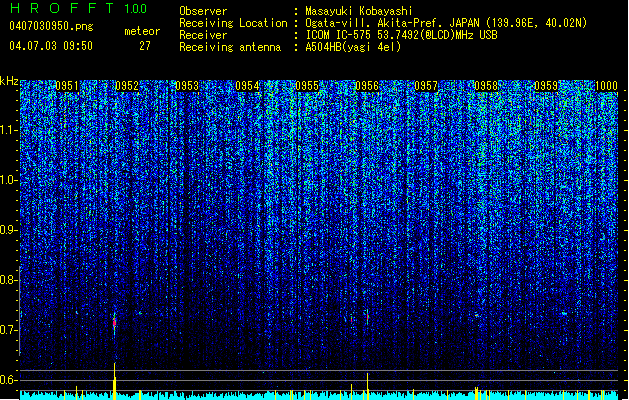Click the 0958 time marker
This screenshot has width=629, height=400.
point(486,86)
